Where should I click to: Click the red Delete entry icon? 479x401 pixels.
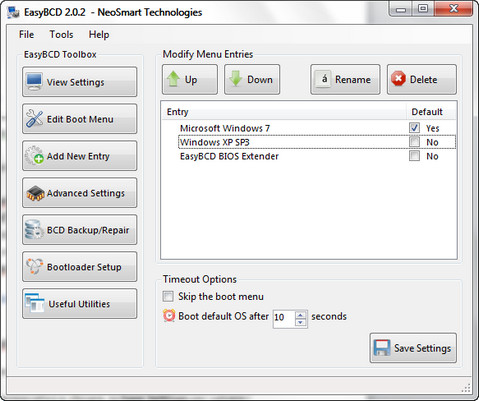coord(398,79)
